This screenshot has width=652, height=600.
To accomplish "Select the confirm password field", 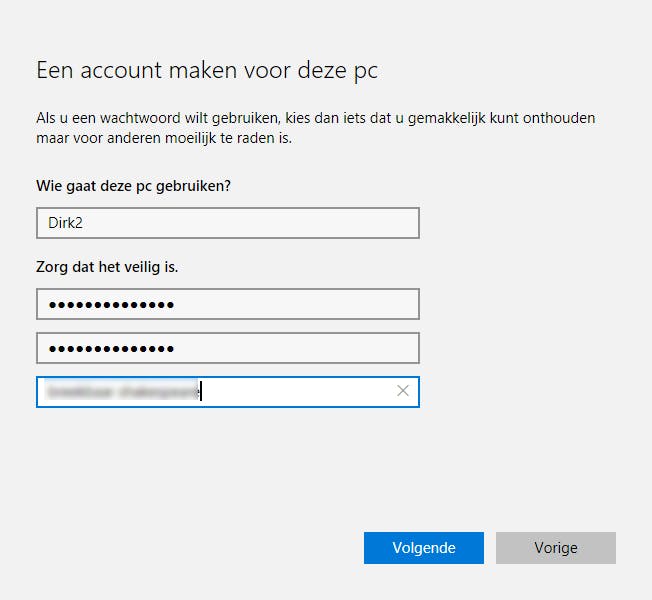I will coord(228,348).
